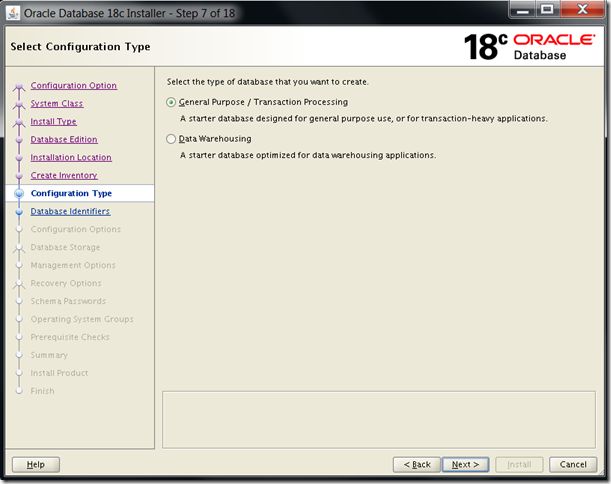Screen dimensions: 611x484
Task: Click the Installation Location step bullet icon
Action: (19, 157)
